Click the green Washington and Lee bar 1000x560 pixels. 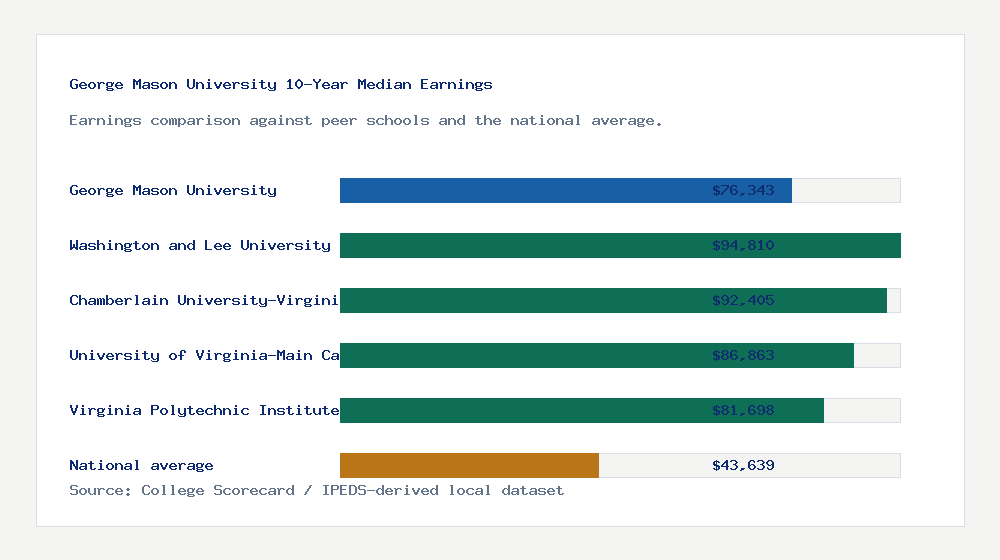tap(620, 246)
